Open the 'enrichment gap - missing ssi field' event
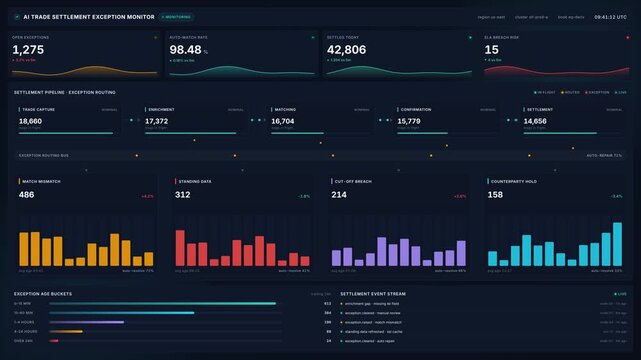This screenshot has width=641, height=360. pyautogui.click(x=483, y=304)
